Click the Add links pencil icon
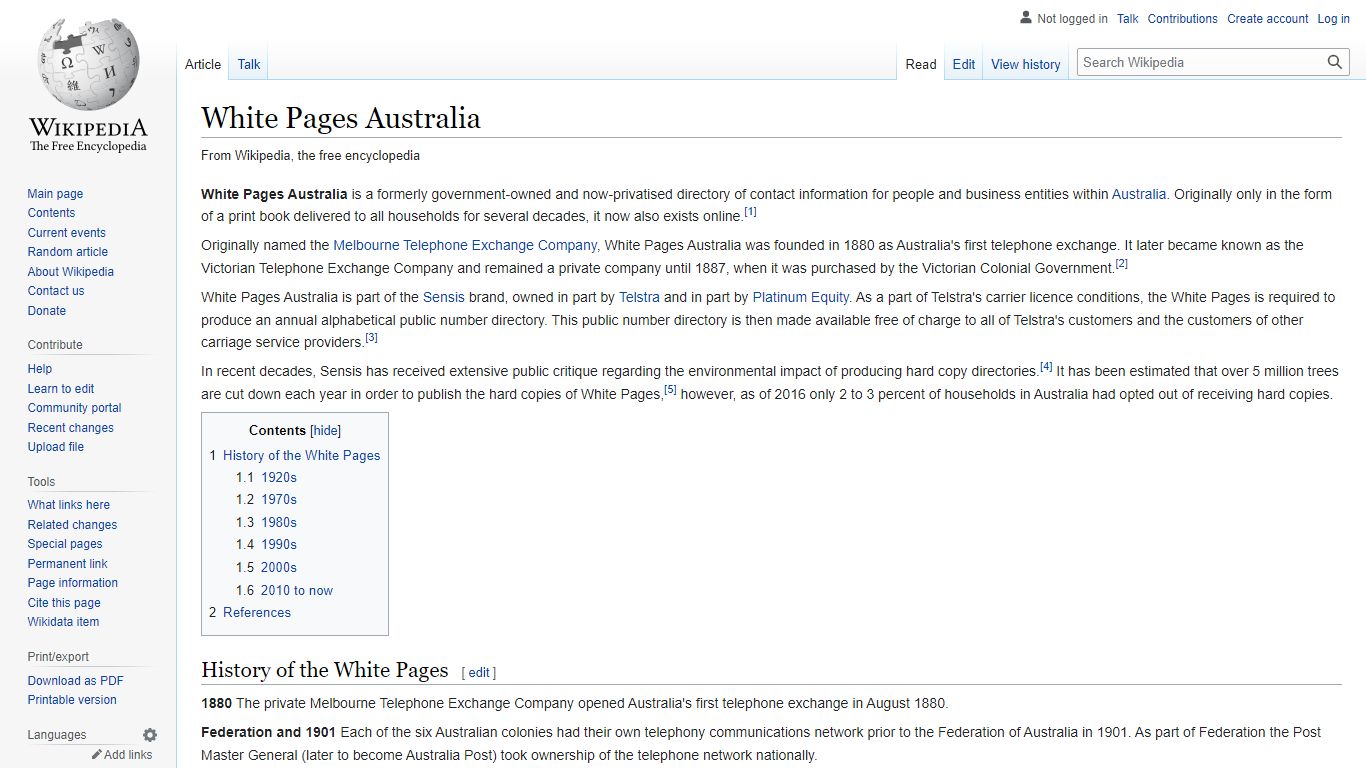Screen dimensions: 1366x768 click(97, 755)
